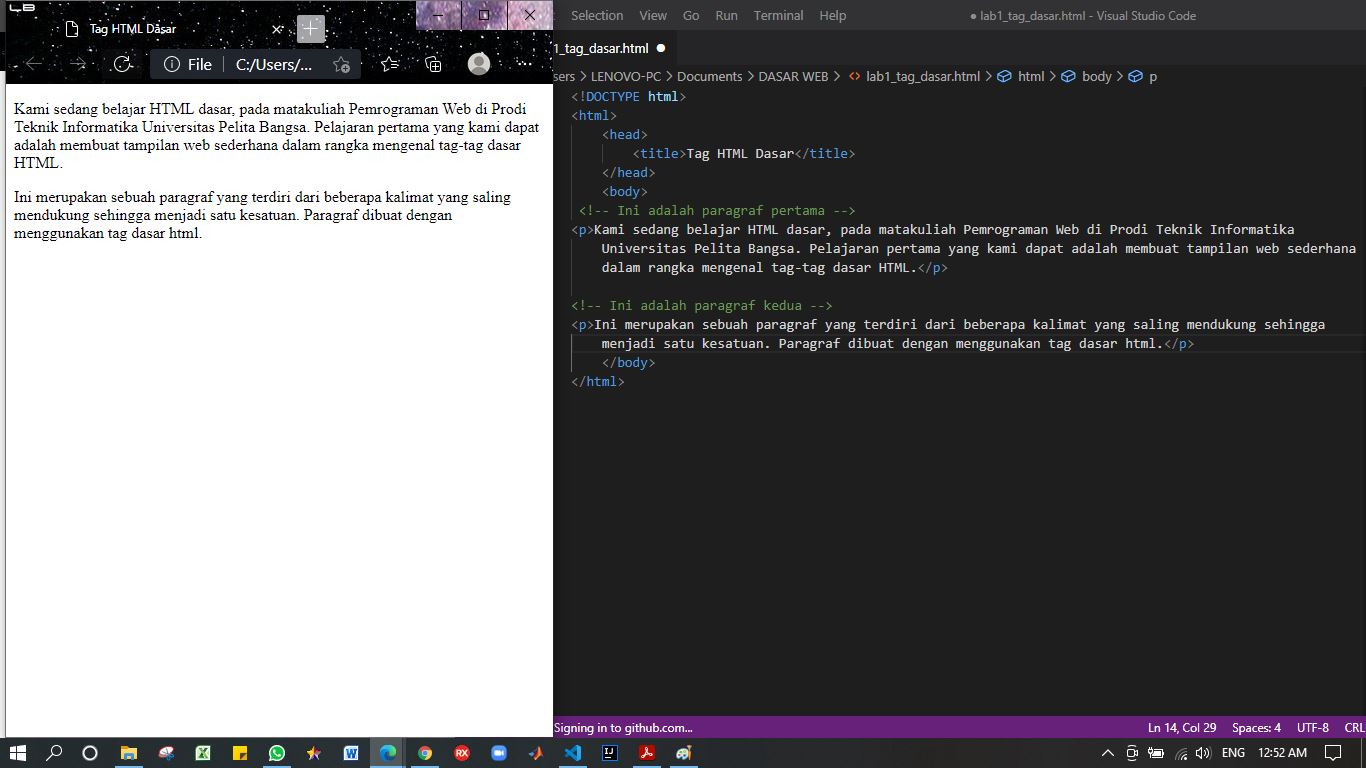Open p symbol breadcrumb
The image size is (1366, 768).
point(1143,76)
